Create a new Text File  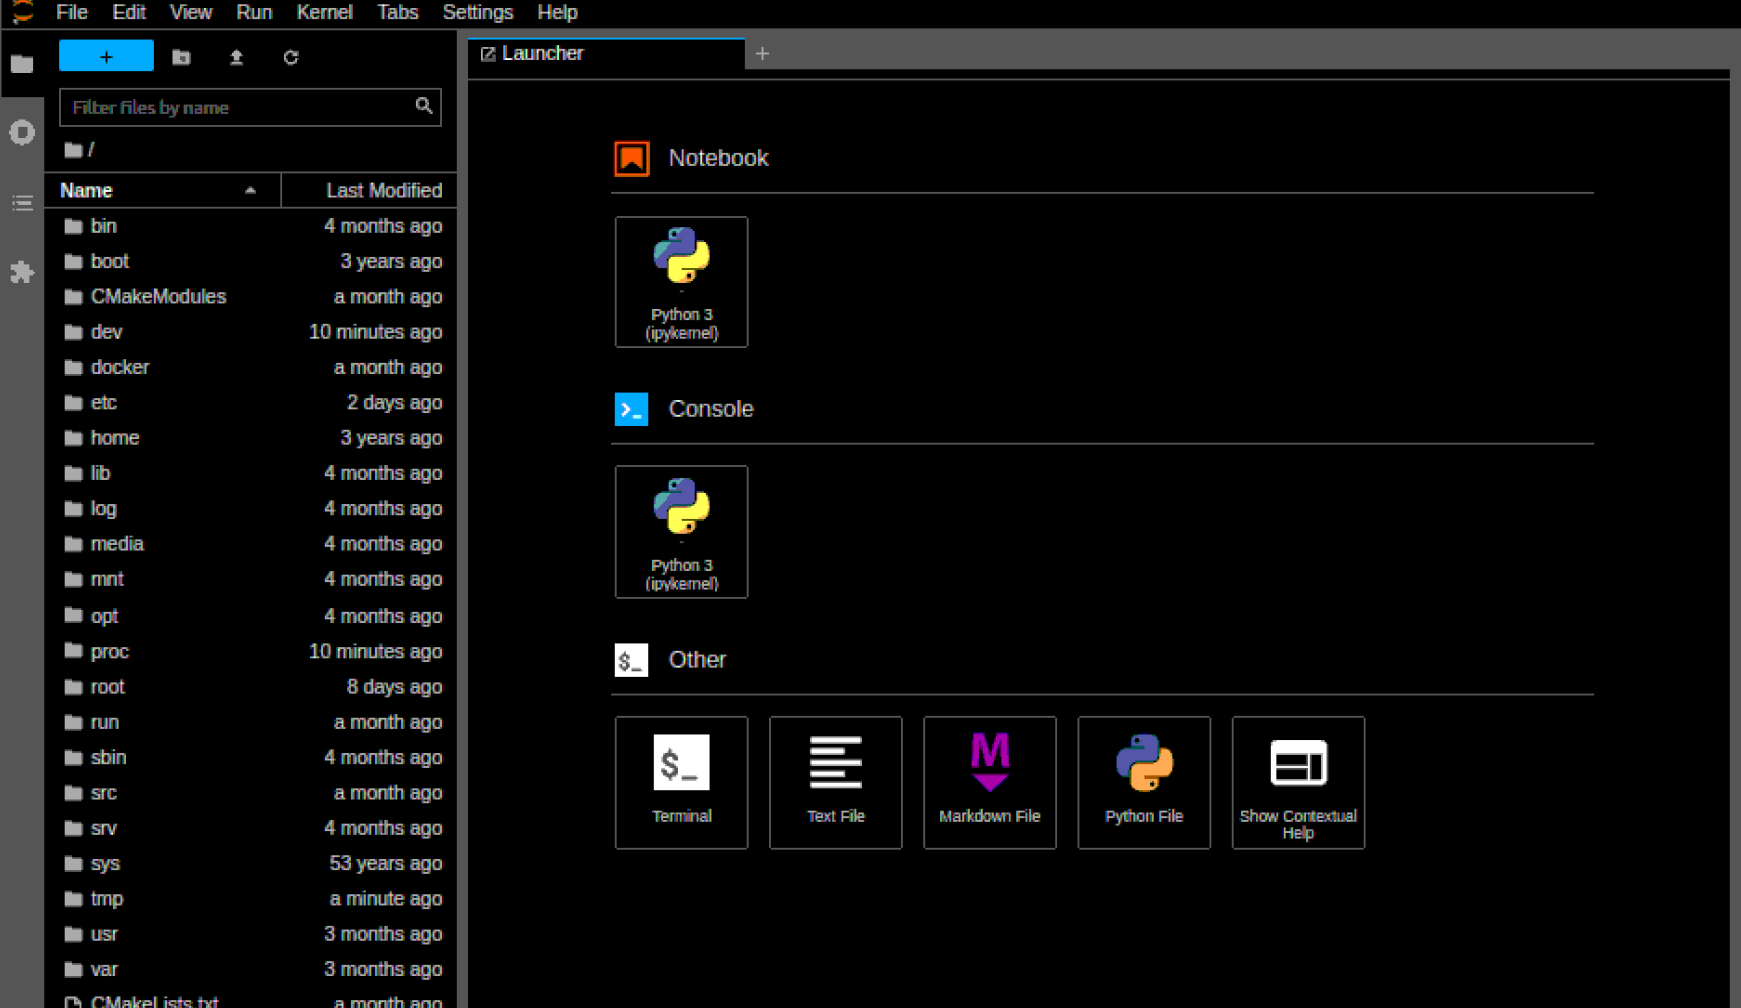835,782
